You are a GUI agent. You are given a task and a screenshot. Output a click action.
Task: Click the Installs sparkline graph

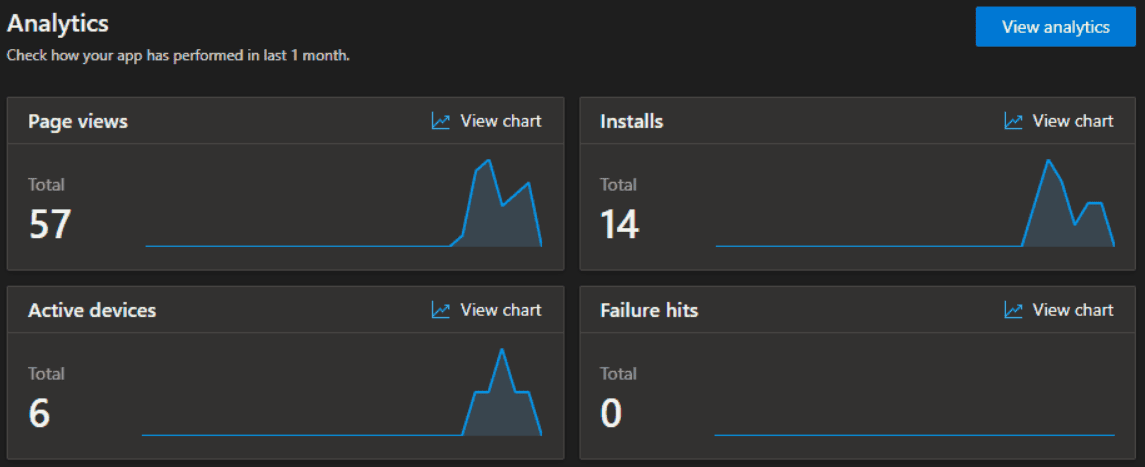[x=915, y=203]
